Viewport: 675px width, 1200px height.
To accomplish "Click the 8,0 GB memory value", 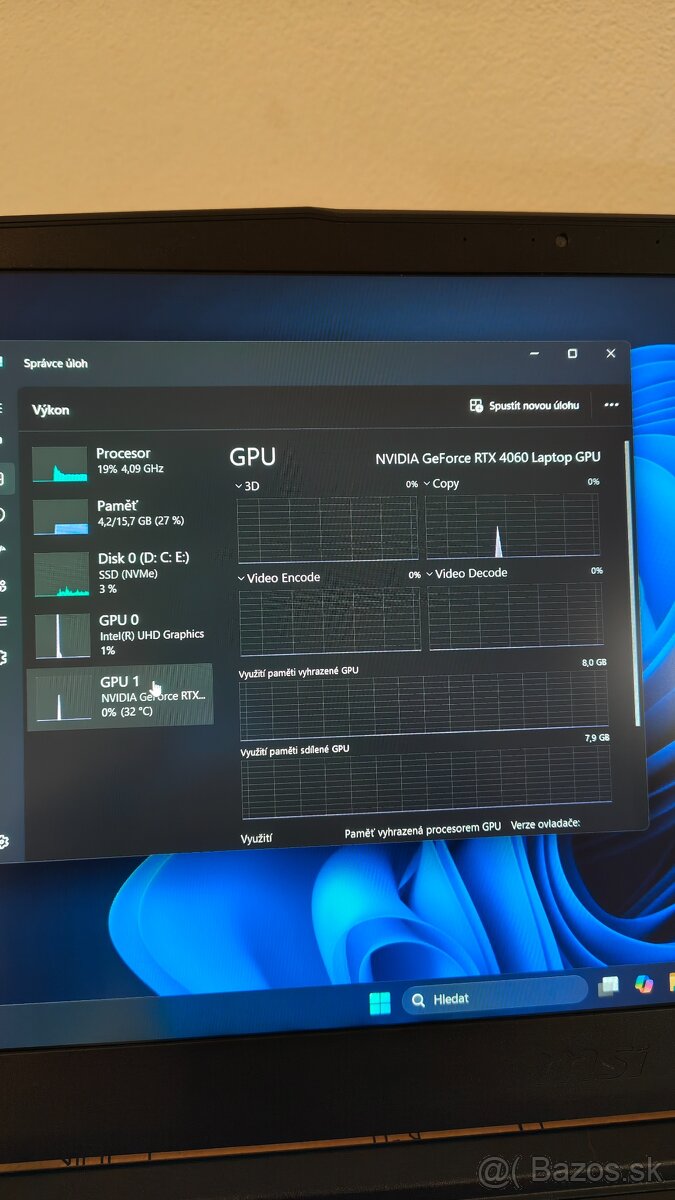I will click(594, 662).
